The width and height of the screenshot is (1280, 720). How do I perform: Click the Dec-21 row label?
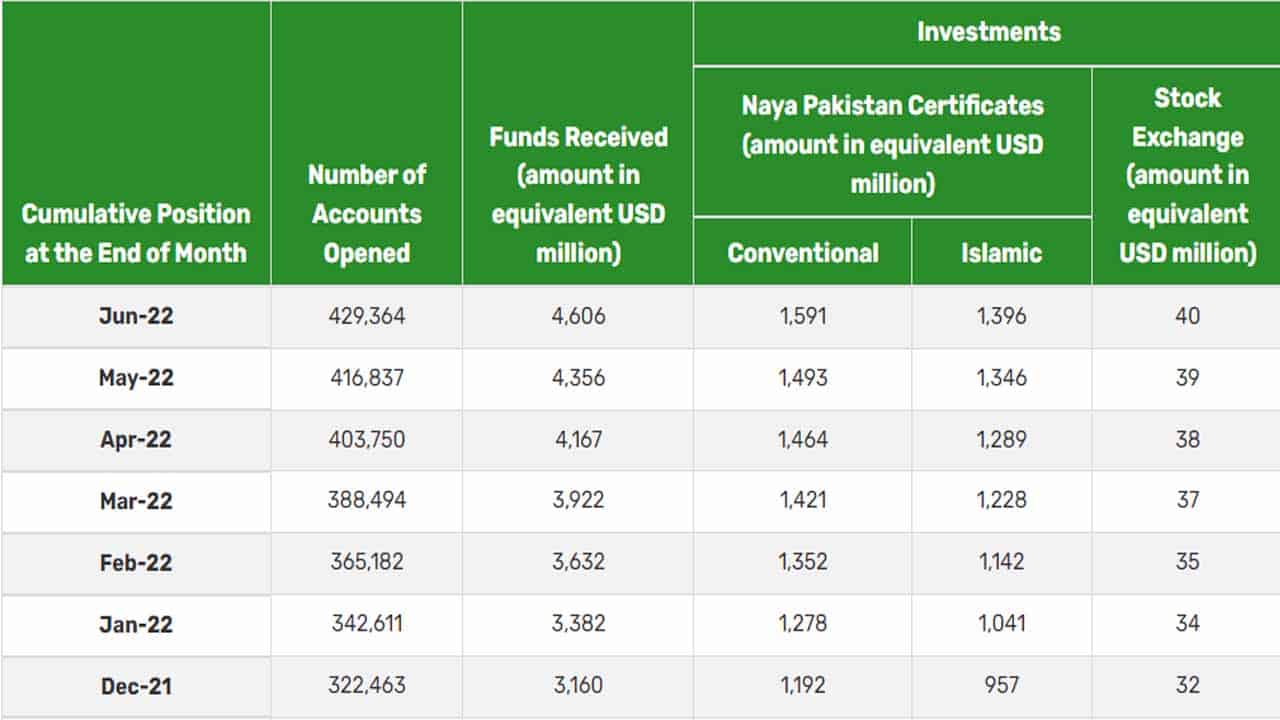click(x=136, y=686)
